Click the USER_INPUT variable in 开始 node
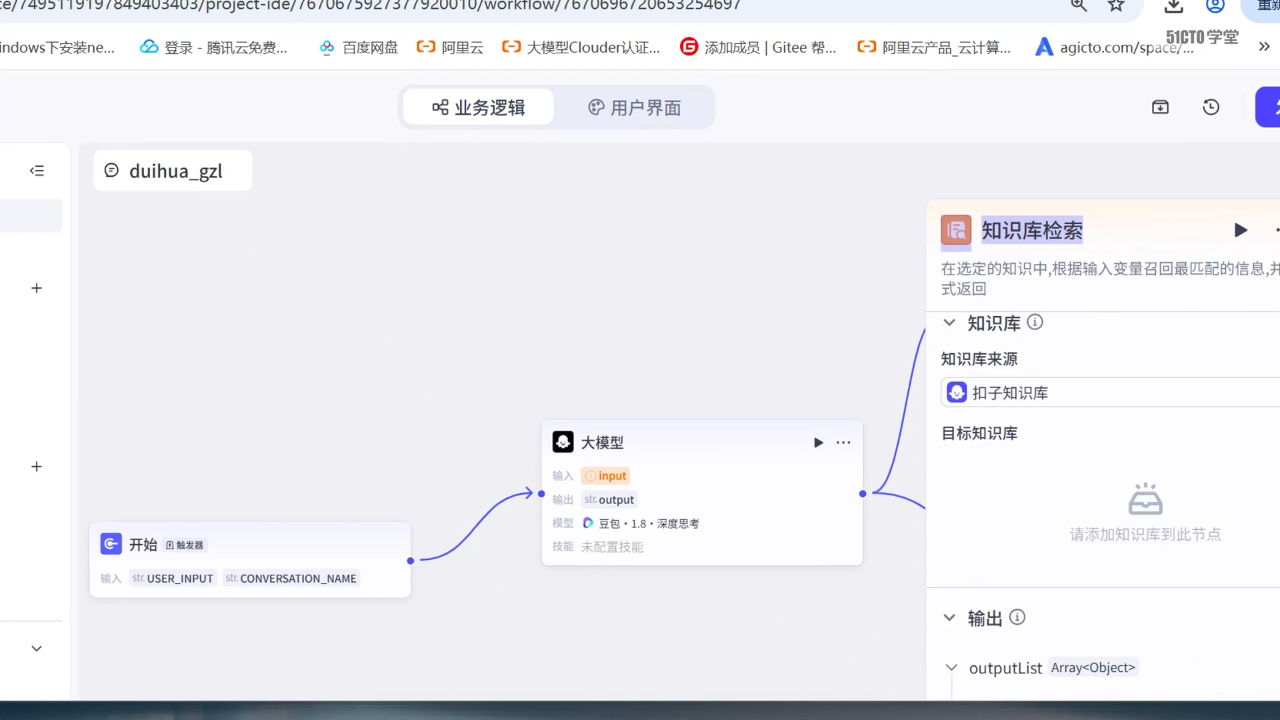Viewport: 1280px width, 720px height. point(173,578)
